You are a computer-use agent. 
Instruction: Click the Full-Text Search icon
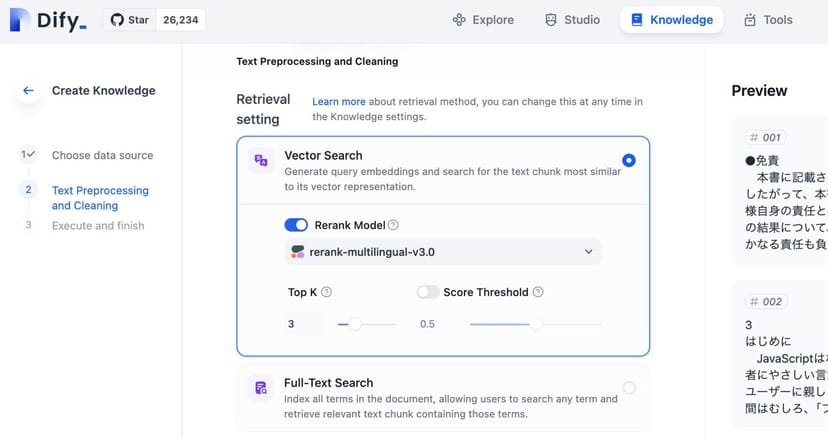click(261, 388)
